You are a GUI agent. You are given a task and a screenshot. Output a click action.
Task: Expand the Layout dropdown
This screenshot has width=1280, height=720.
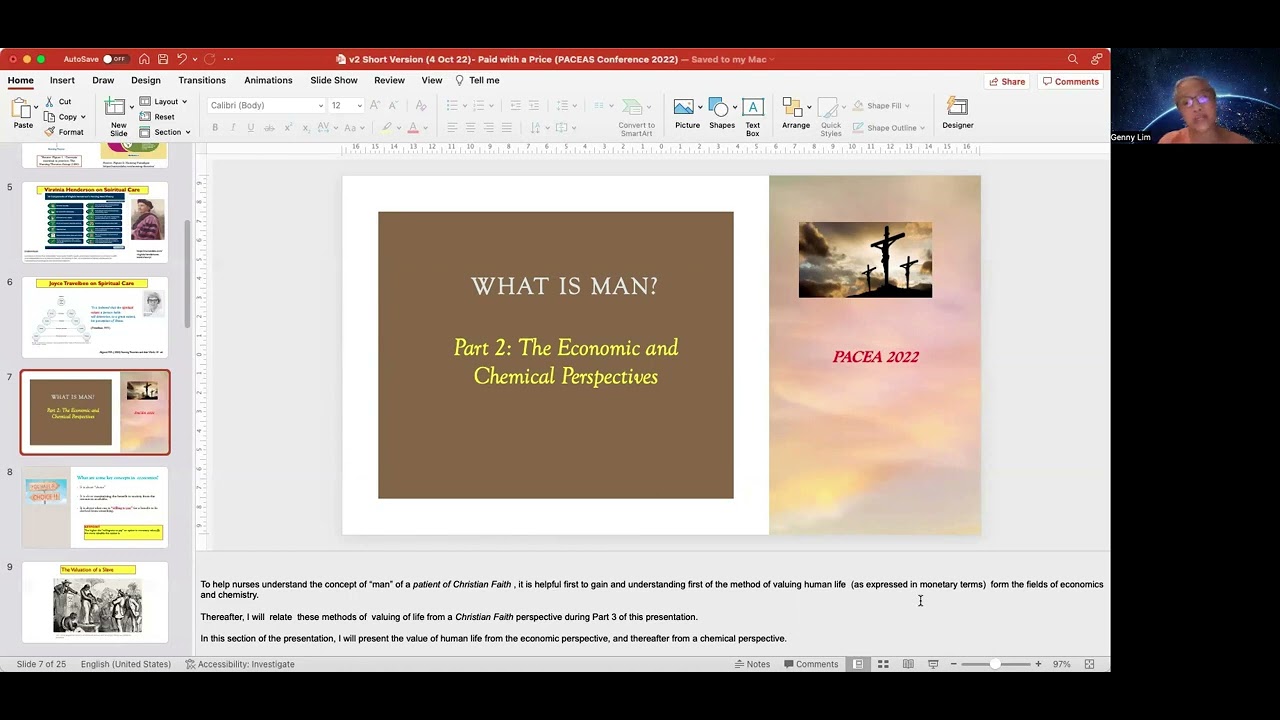[x=164, y=101]
